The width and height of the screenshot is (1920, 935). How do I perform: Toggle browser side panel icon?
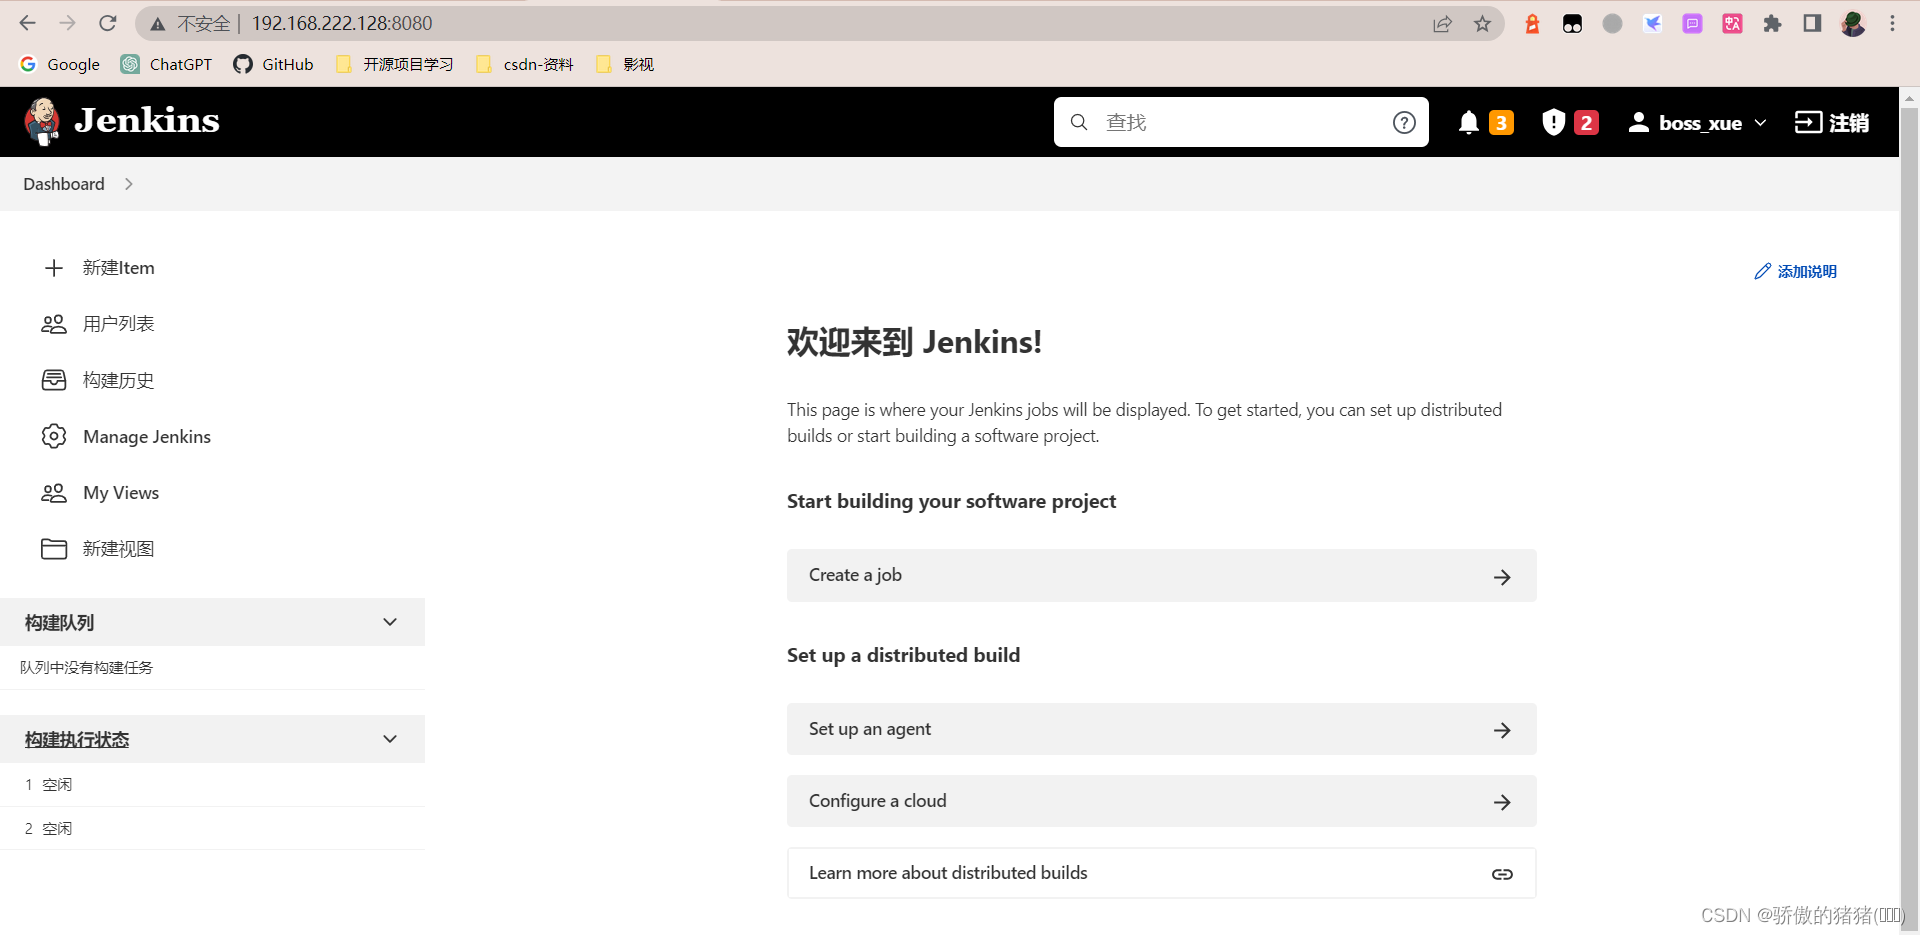[x=1812, y=23]
